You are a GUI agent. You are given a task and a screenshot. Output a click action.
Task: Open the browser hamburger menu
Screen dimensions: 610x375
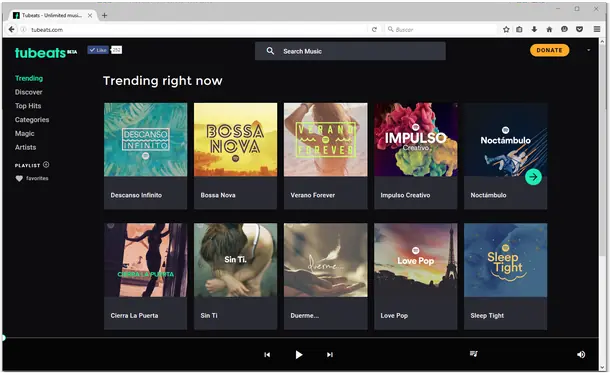[x=597, y=30]
